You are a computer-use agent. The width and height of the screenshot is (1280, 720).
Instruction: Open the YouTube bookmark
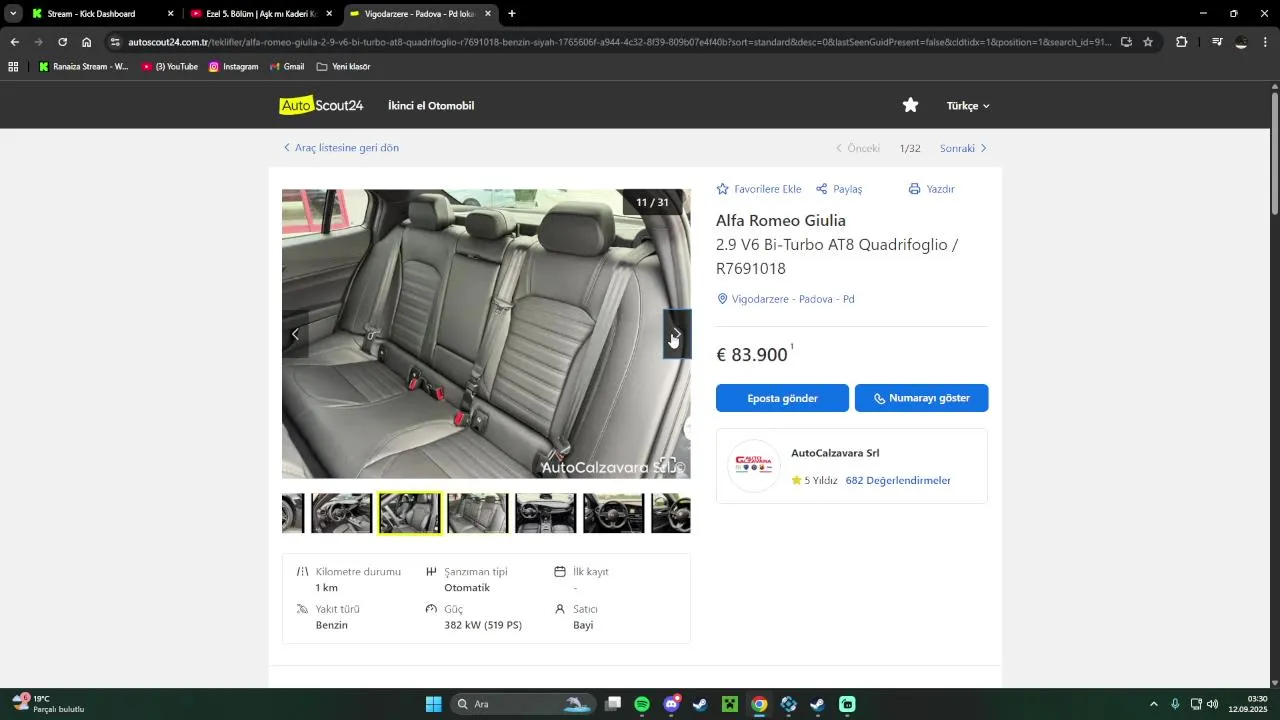(x=170, y=67)
